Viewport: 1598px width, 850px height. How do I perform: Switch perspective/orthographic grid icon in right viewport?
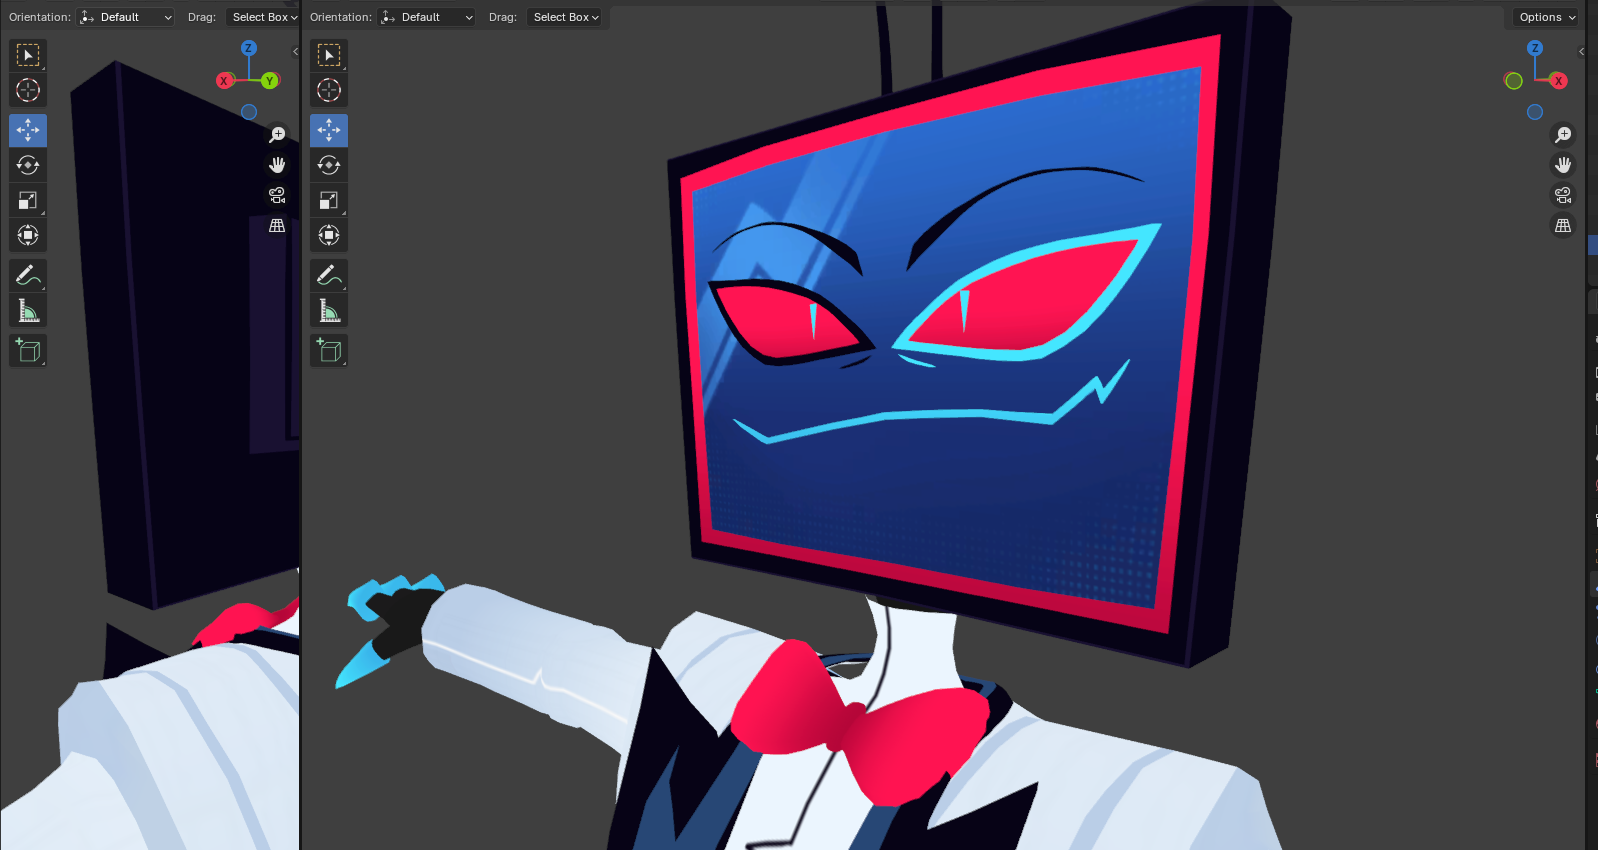tap(1563, 226)
